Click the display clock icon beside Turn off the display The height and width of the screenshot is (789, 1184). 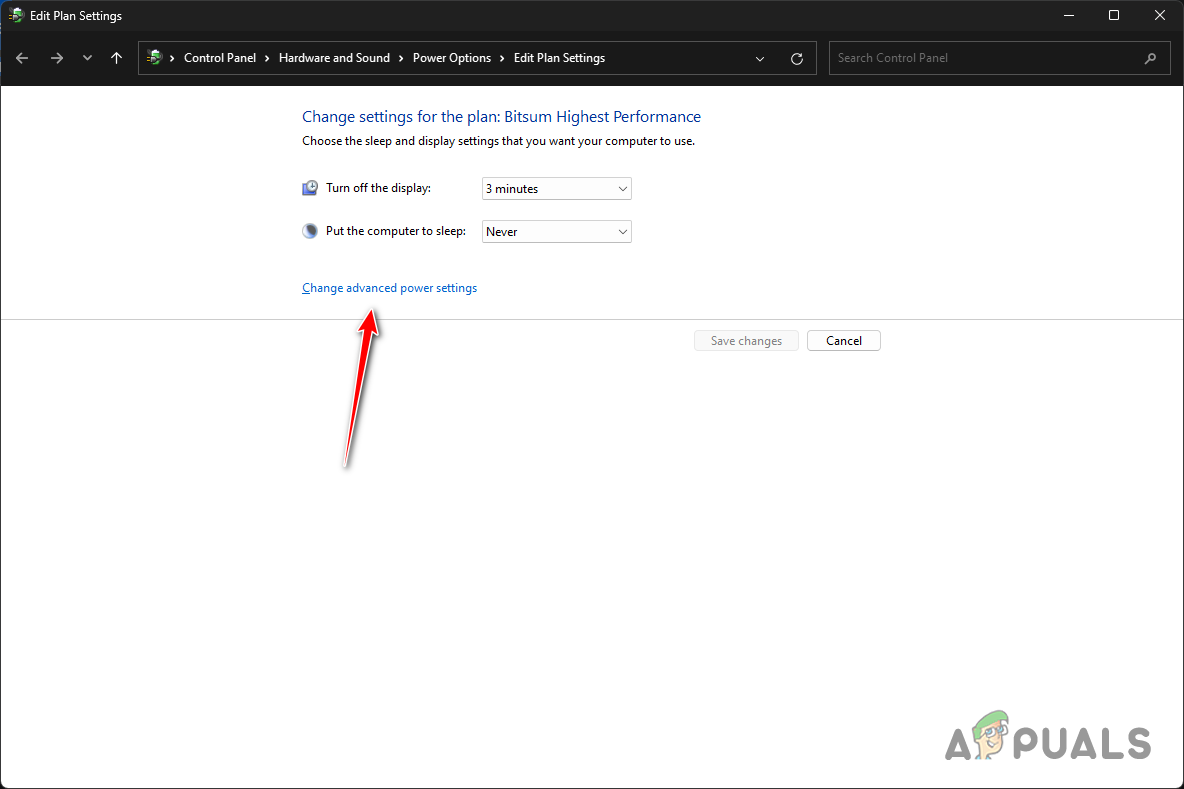(x=310, y=187)
